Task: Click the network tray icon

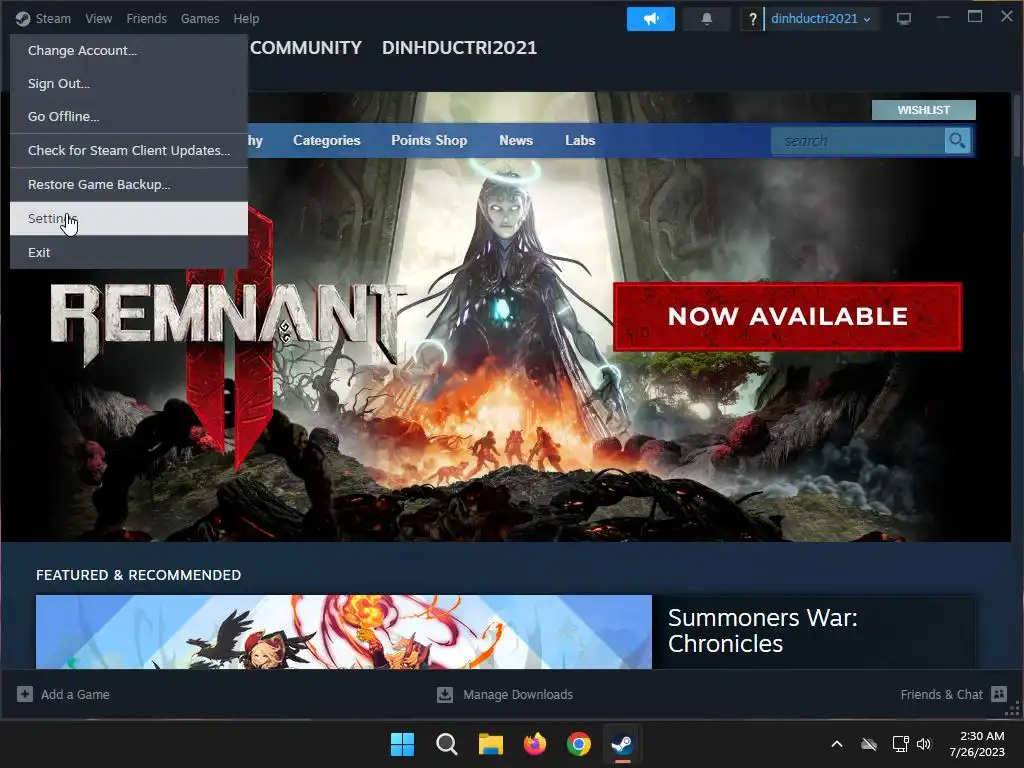Action: (x=901, y=744)
